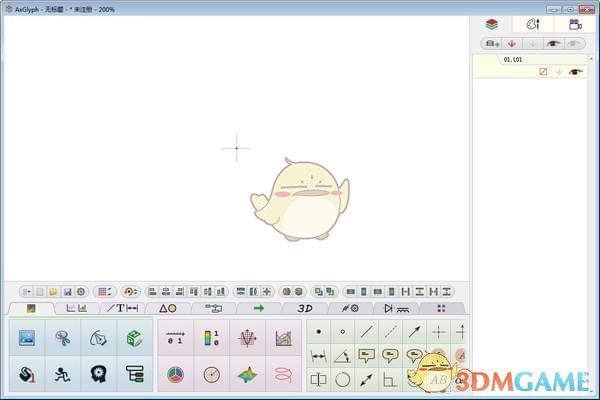This screenshot has width=600, height=400.
Task: Toggle the grid display button
Action: (x=104, y=292)
